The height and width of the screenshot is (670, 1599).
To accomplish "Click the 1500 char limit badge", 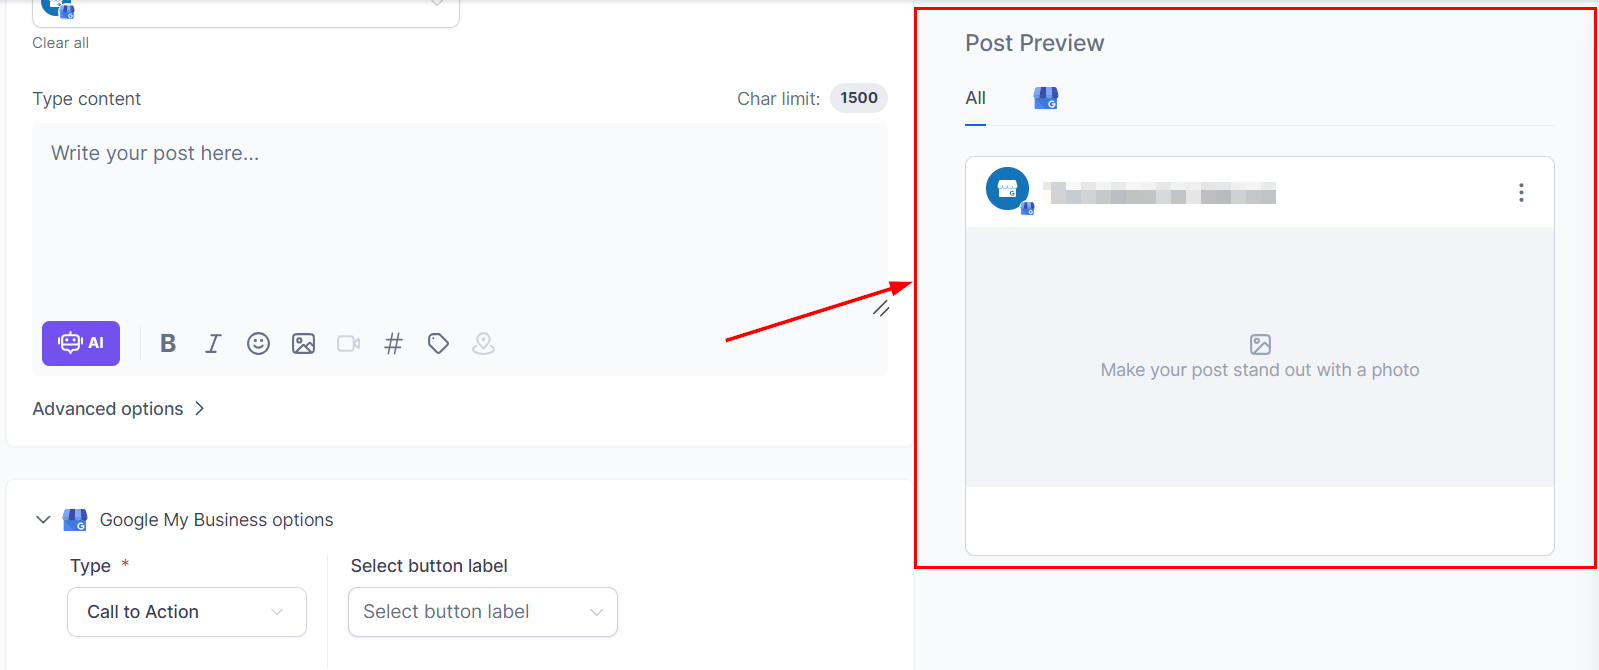I will point(859,98).
